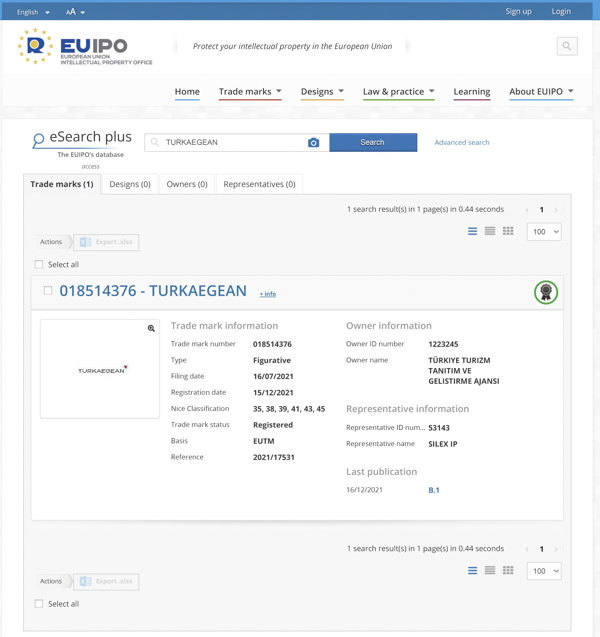Click the blue Search button

[373, 143]
